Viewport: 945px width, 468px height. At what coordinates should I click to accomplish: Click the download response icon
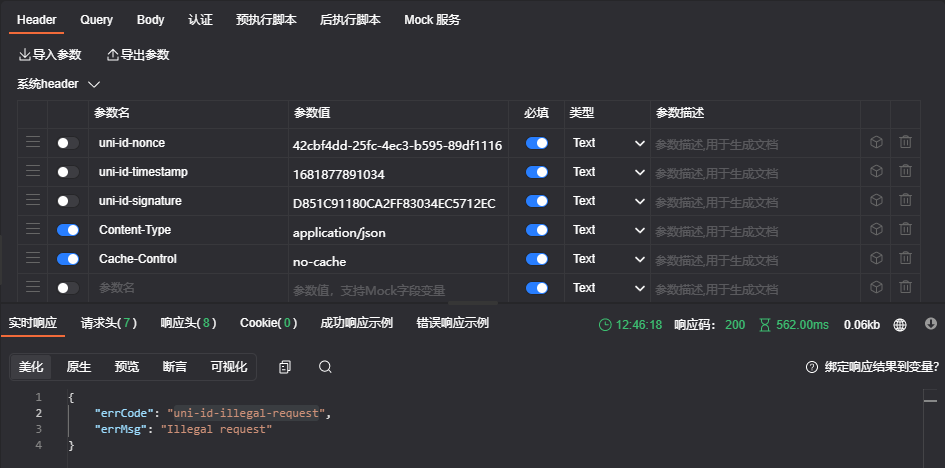coord(930,325)
